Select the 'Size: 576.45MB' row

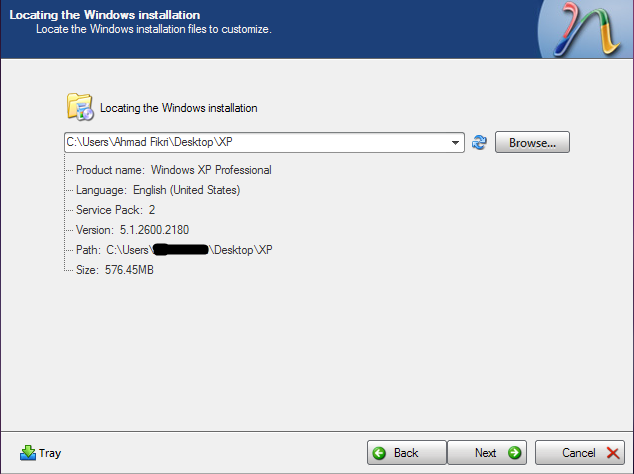(x=115, y=270)
